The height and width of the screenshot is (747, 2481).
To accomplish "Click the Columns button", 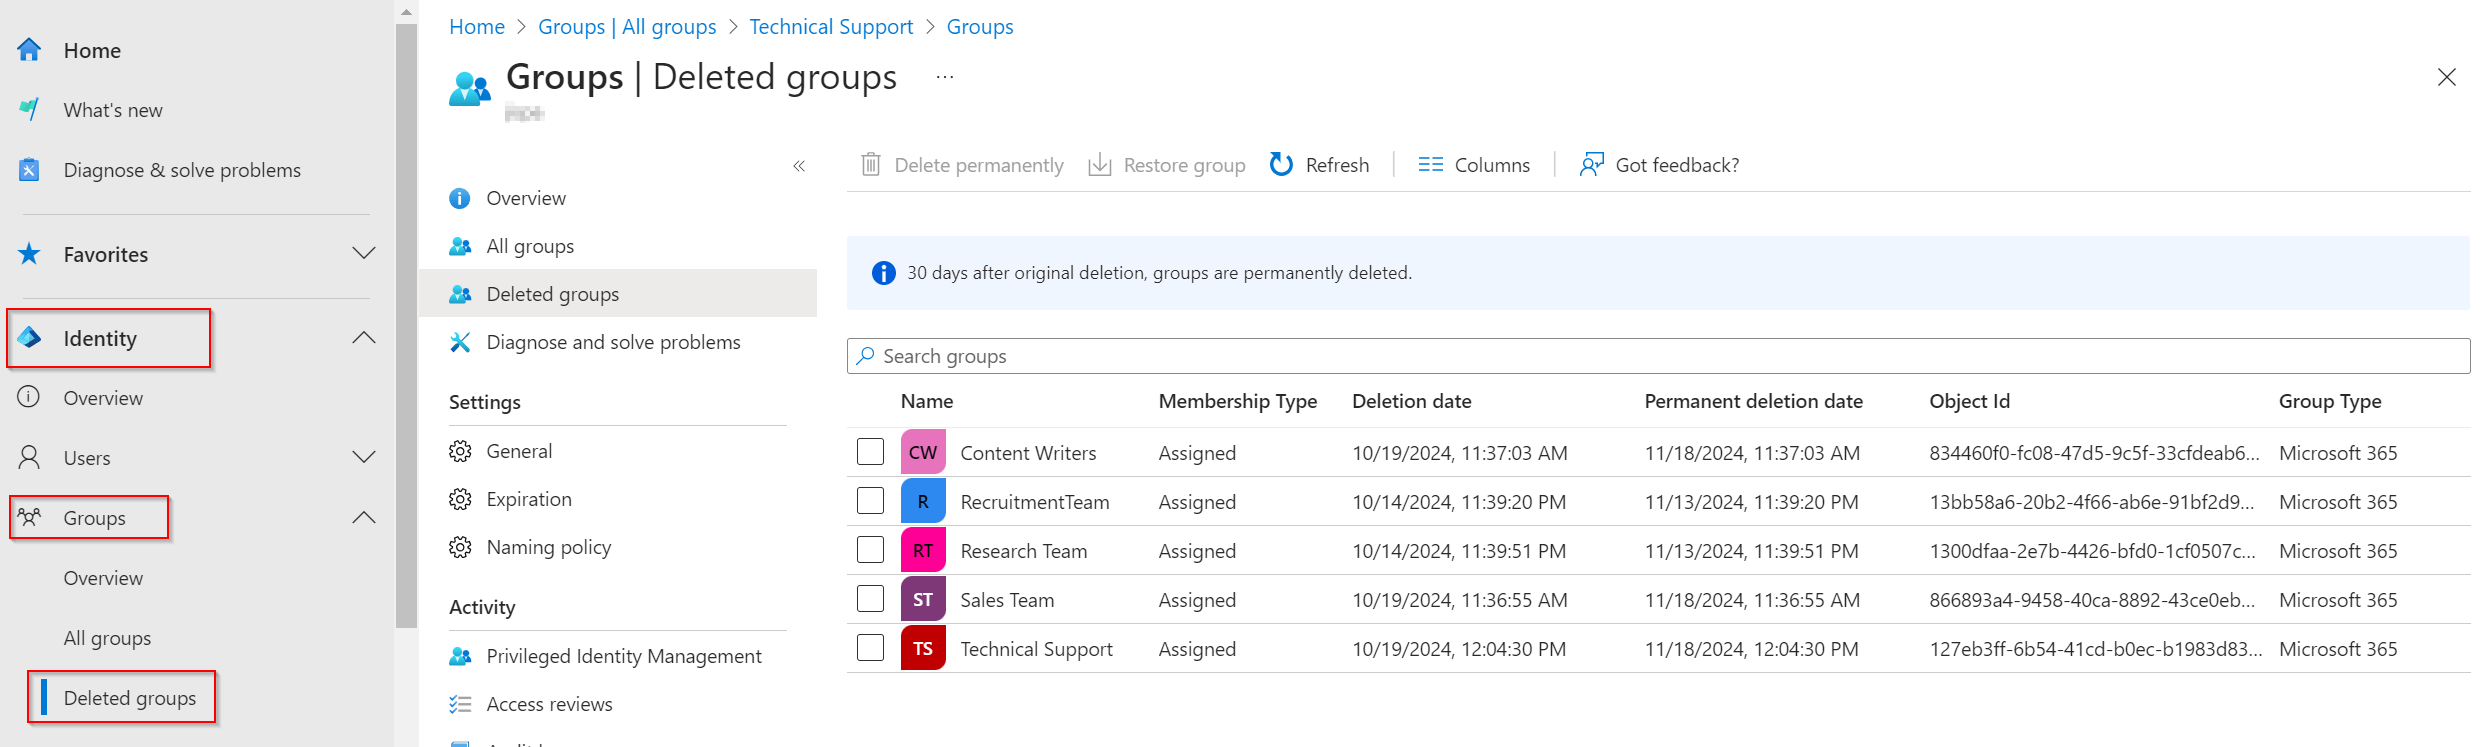I will point(1474,164).
